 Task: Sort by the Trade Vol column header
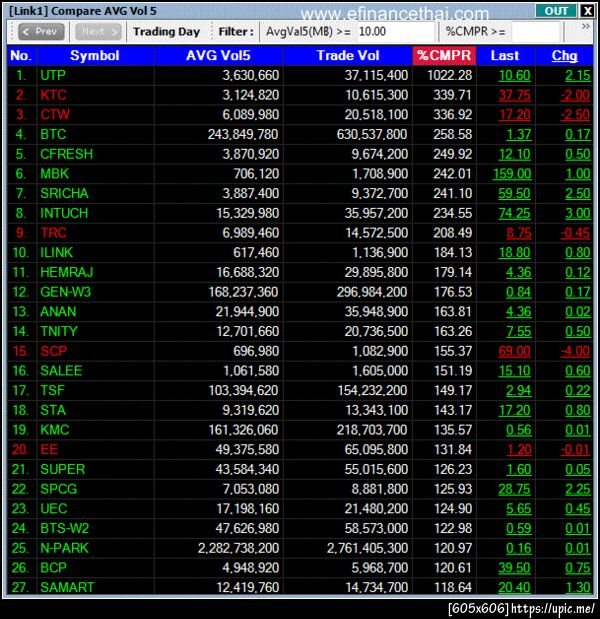click(x=347, y=56)
